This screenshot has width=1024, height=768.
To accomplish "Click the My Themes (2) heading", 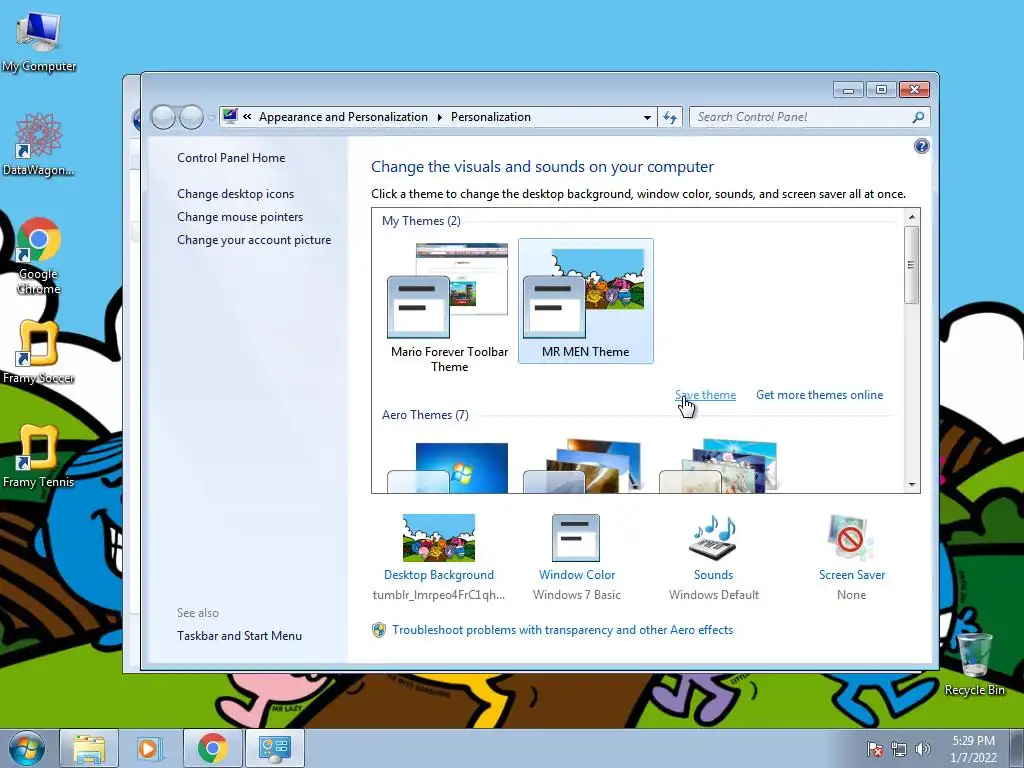I will pyautogui.click(x=421, y=221).
